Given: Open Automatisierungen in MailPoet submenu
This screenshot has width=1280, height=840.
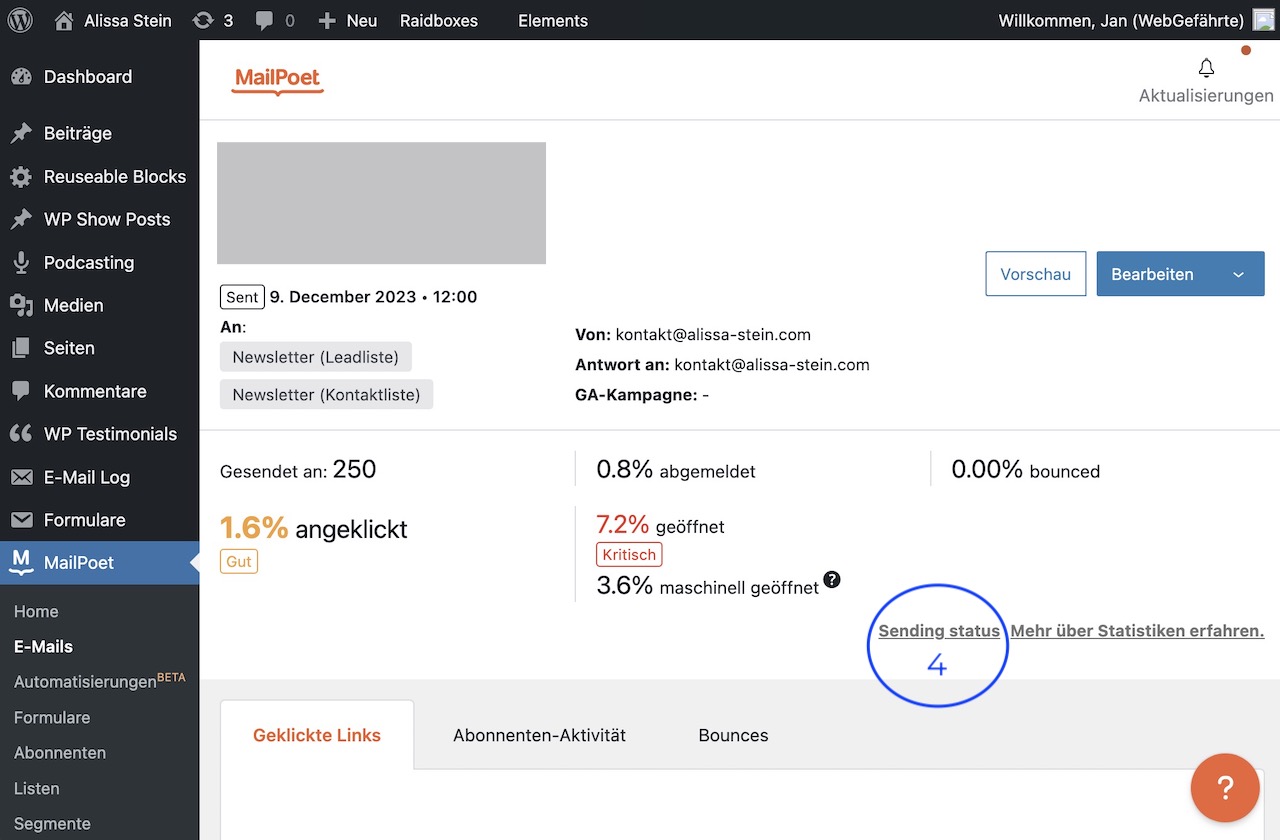Looking at the screenshot, I should point(100,681).
